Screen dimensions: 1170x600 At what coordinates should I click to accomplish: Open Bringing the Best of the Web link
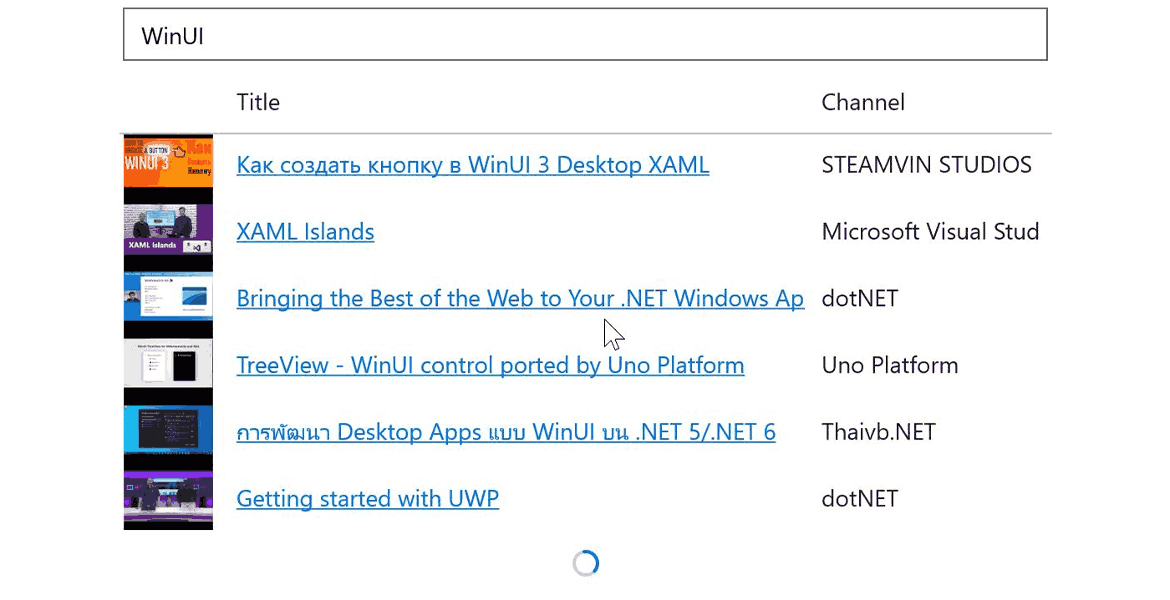(x=520, y=299)
